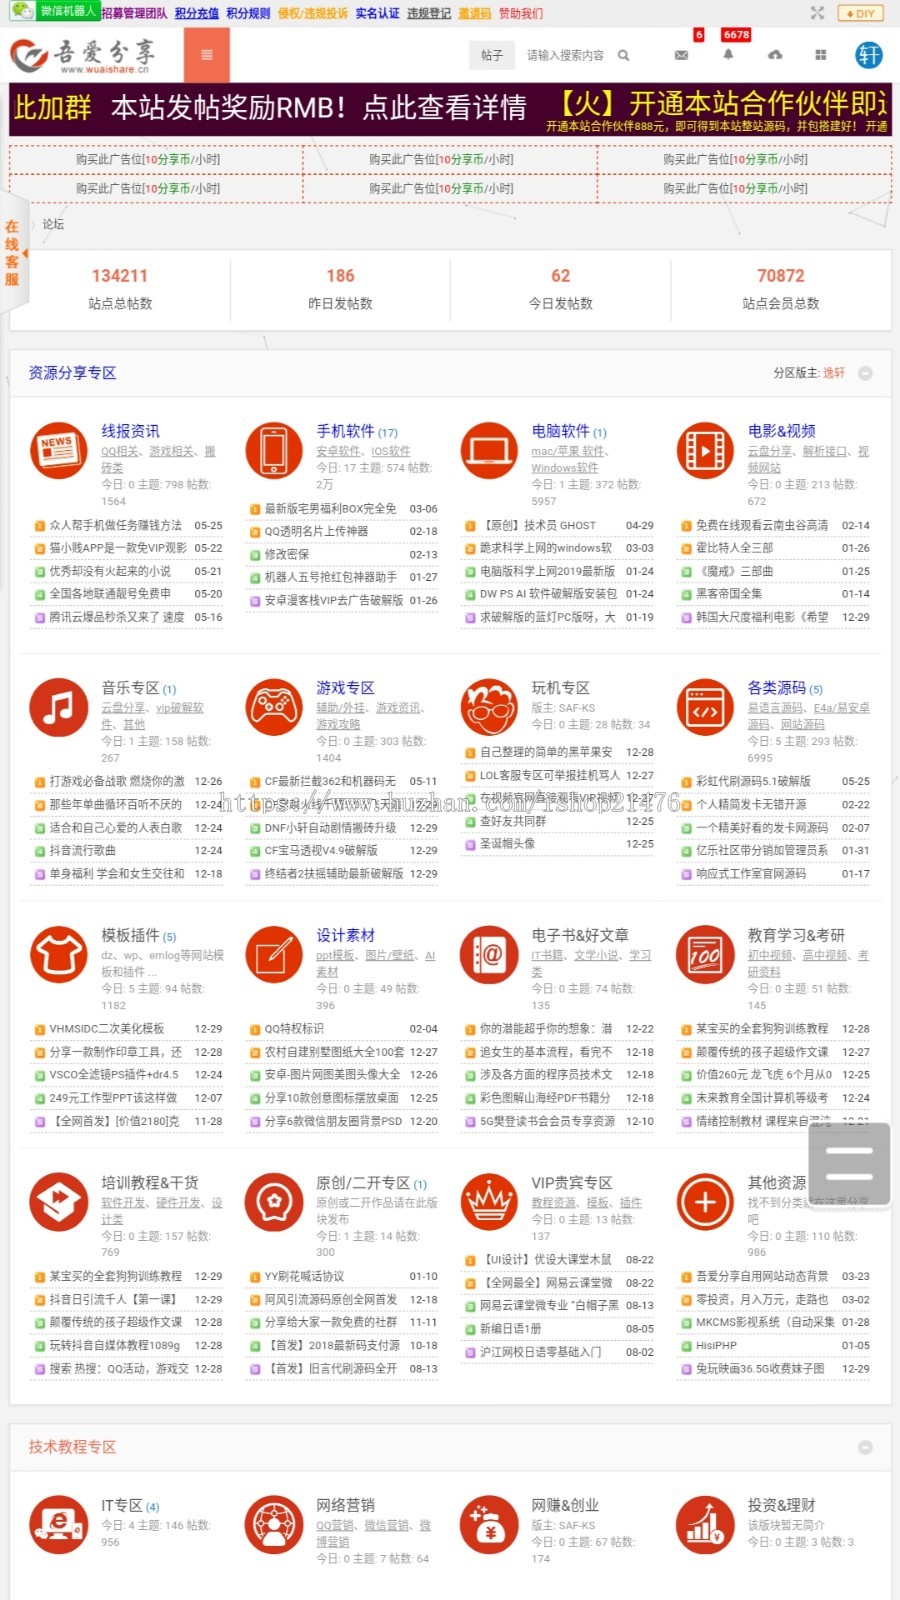Open the 网赚&创业 money bag icon
Image resolution: width=900 pixels, height=1600 pixels.
click(x=489, y=1525)
